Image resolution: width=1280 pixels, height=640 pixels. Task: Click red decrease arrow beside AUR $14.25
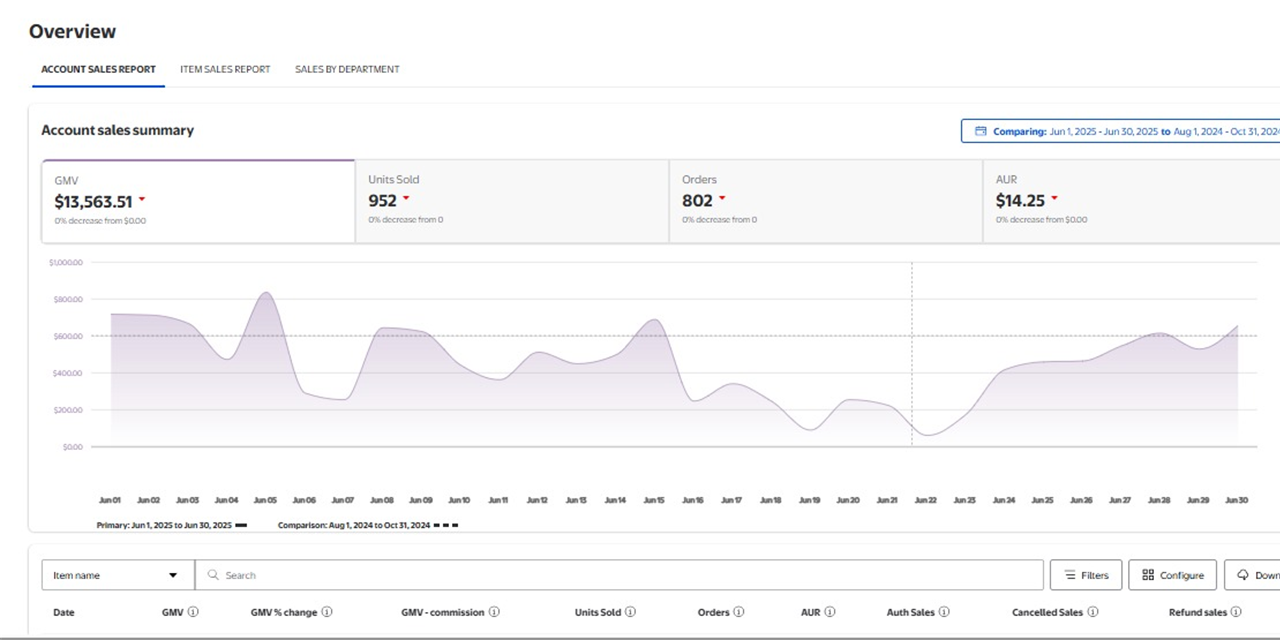1054,199
